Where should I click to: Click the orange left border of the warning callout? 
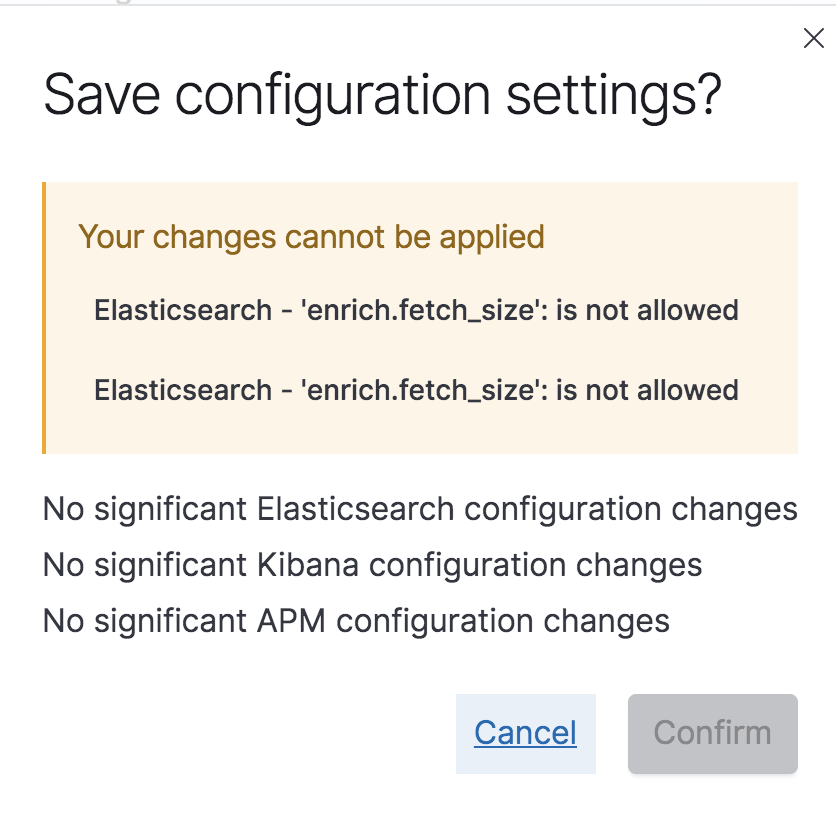click(44, 318)
